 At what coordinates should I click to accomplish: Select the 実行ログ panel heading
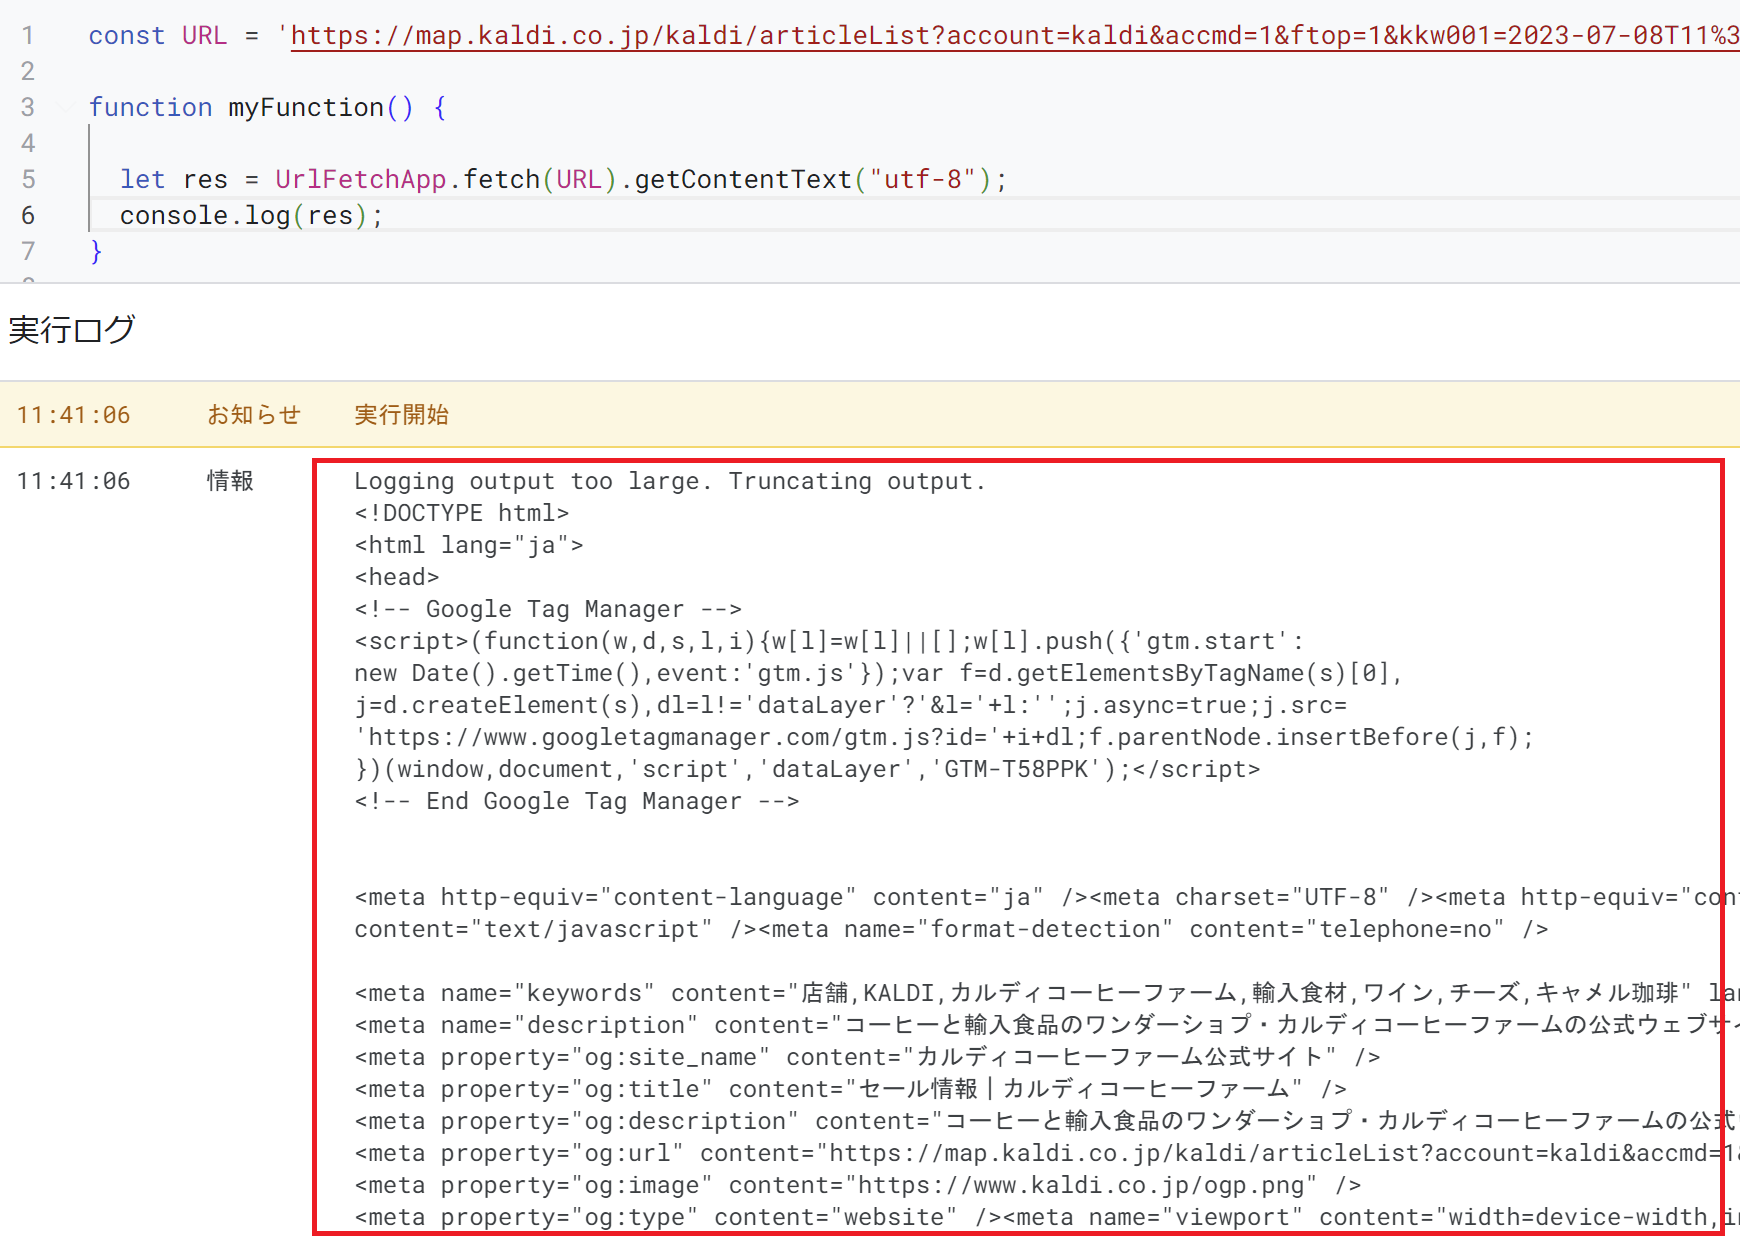pos(70,330)
